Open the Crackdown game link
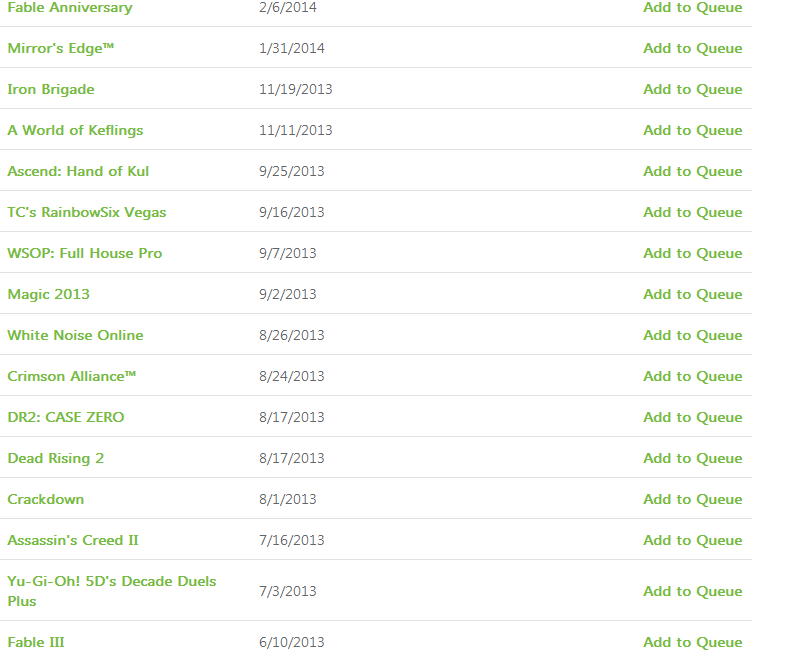796x656 pixels. pyautogui.click(x=46, y=499)
